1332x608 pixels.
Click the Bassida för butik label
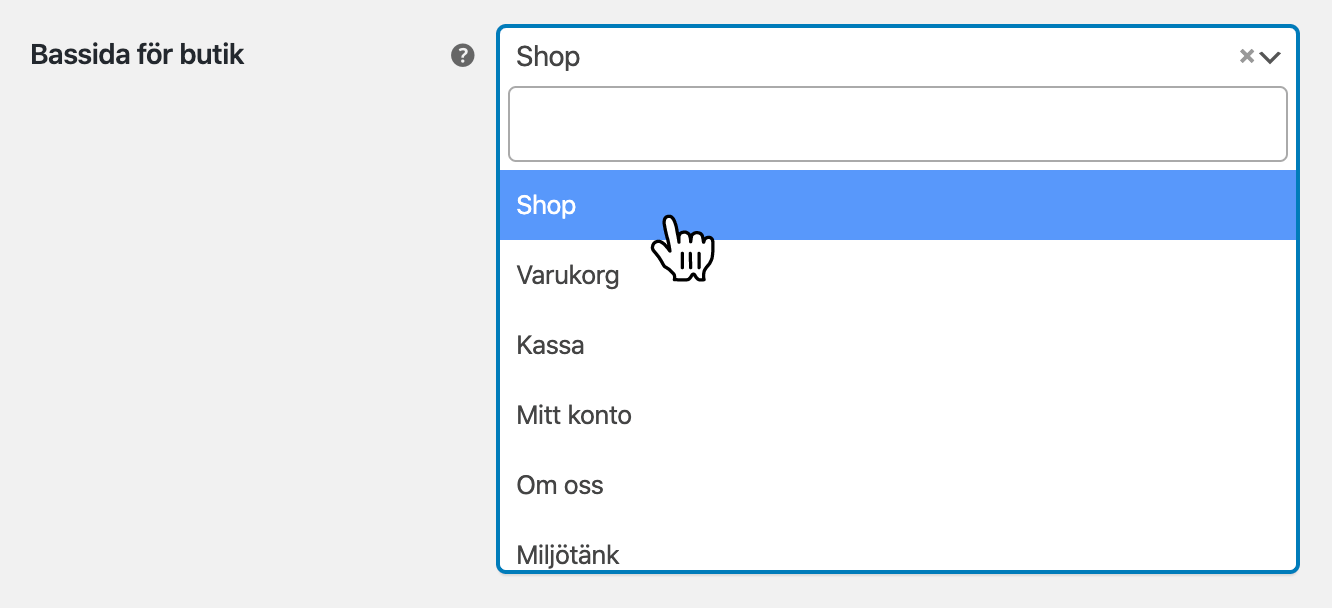(137, 54)
